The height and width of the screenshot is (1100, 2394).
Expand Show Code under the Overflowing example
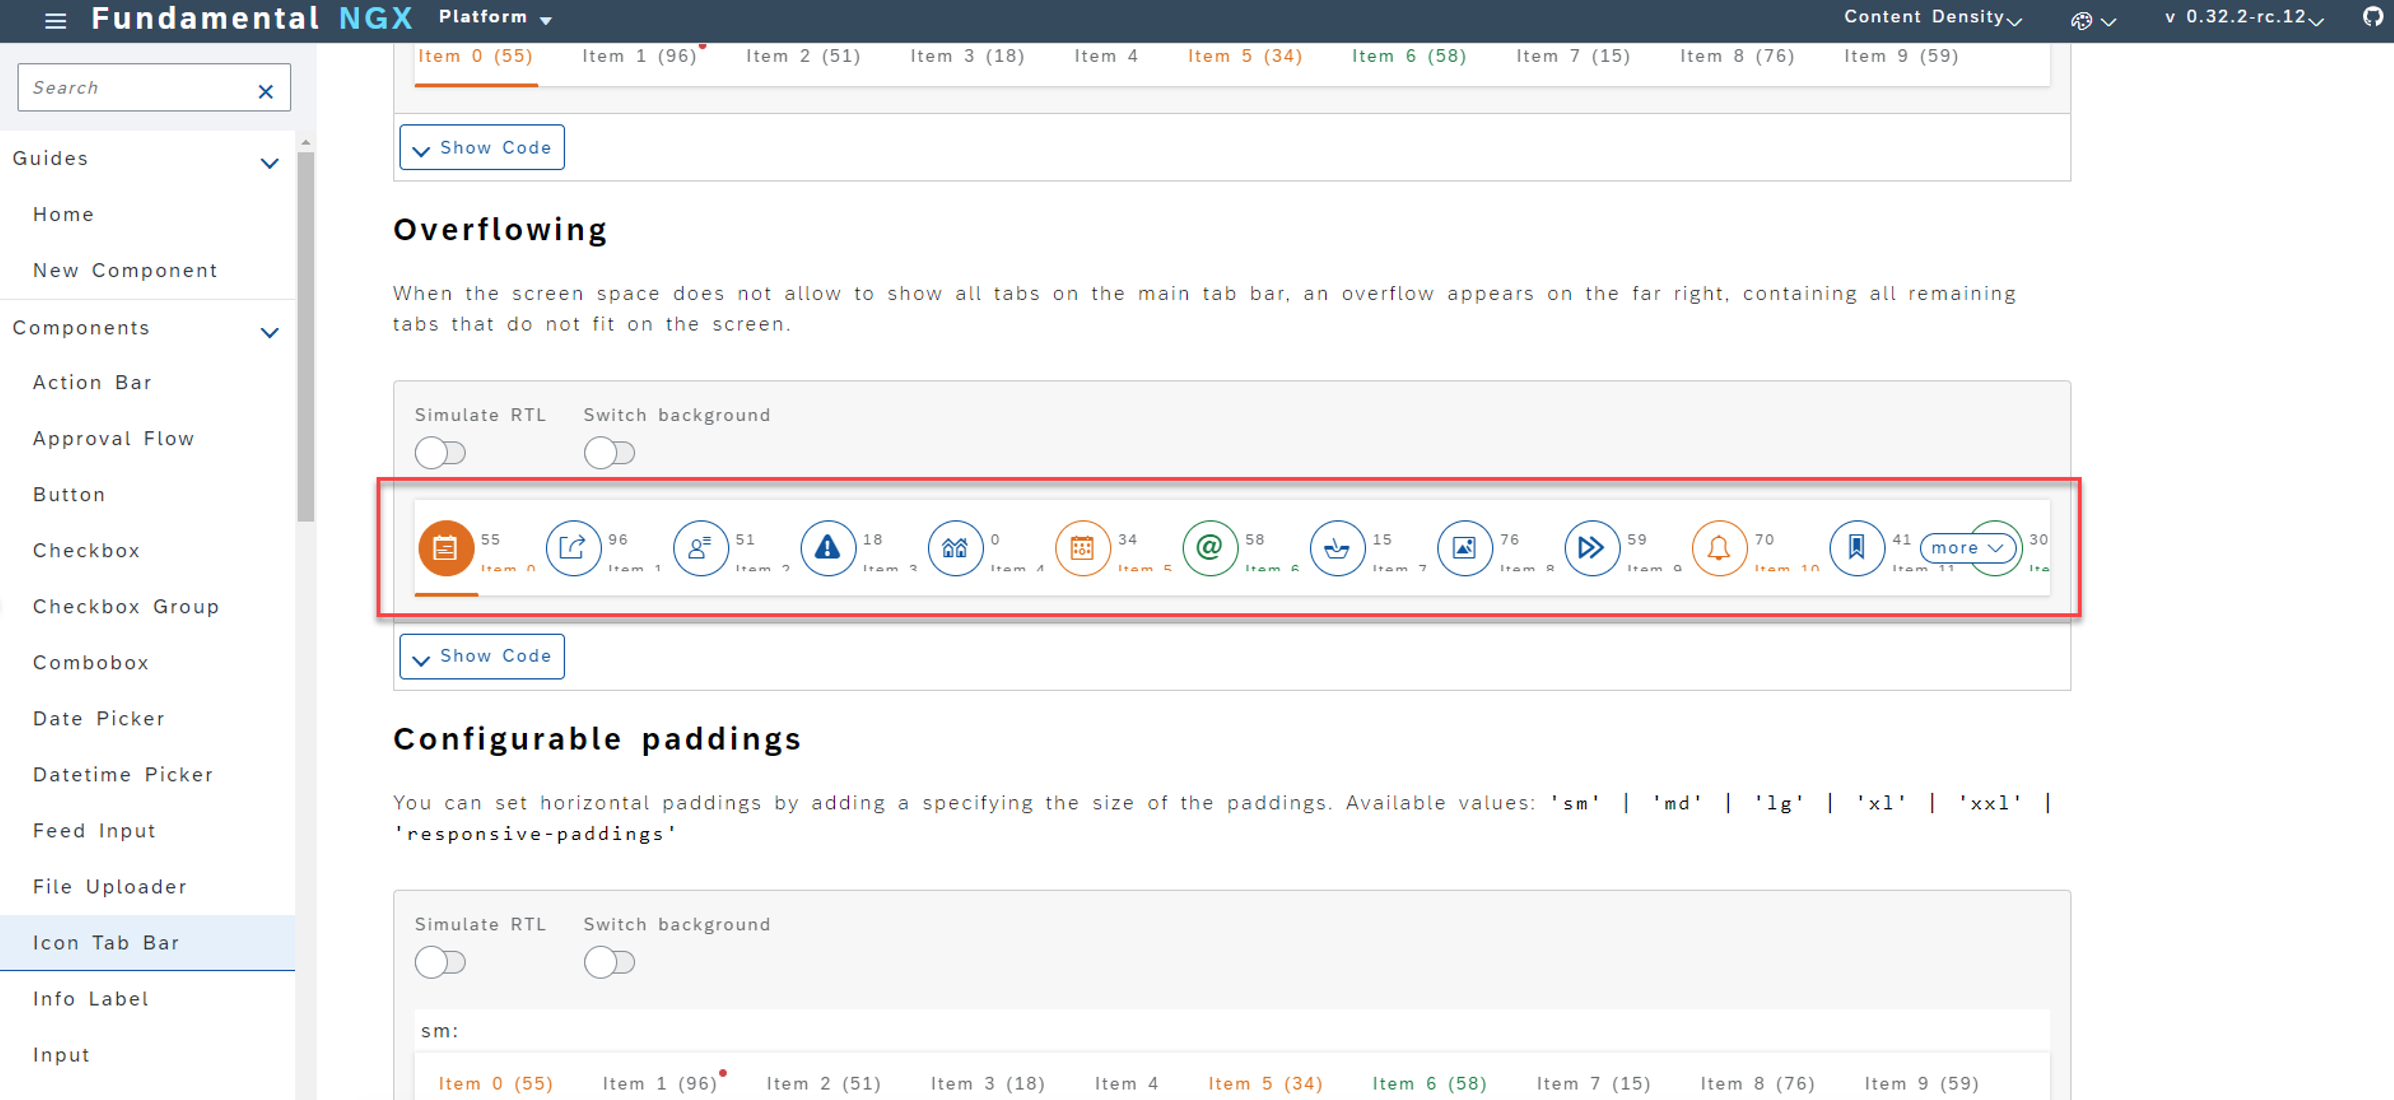tap(481, 656)
